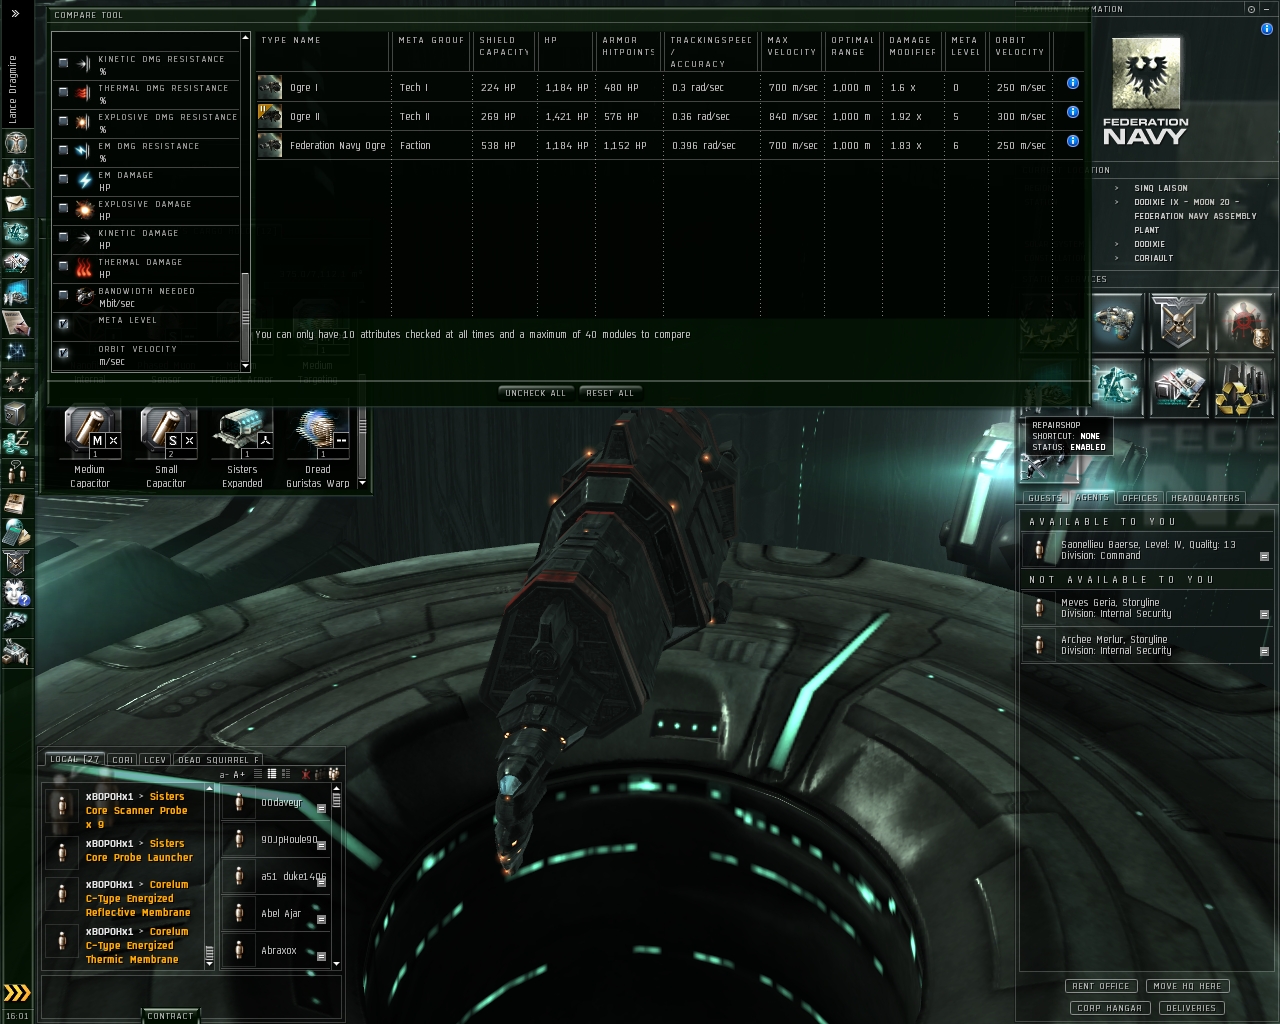Switch to the Headquarters tab
This screenshot has width=1280, height=1024.
[x=1205, y=498]
